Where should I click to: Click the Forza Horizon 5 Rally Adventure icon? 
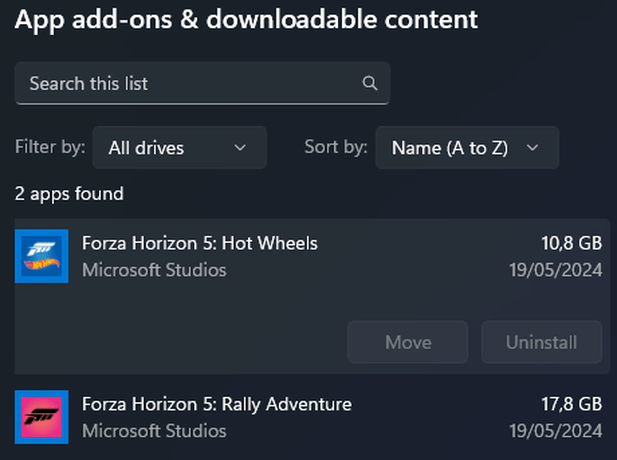click(42, 417)
